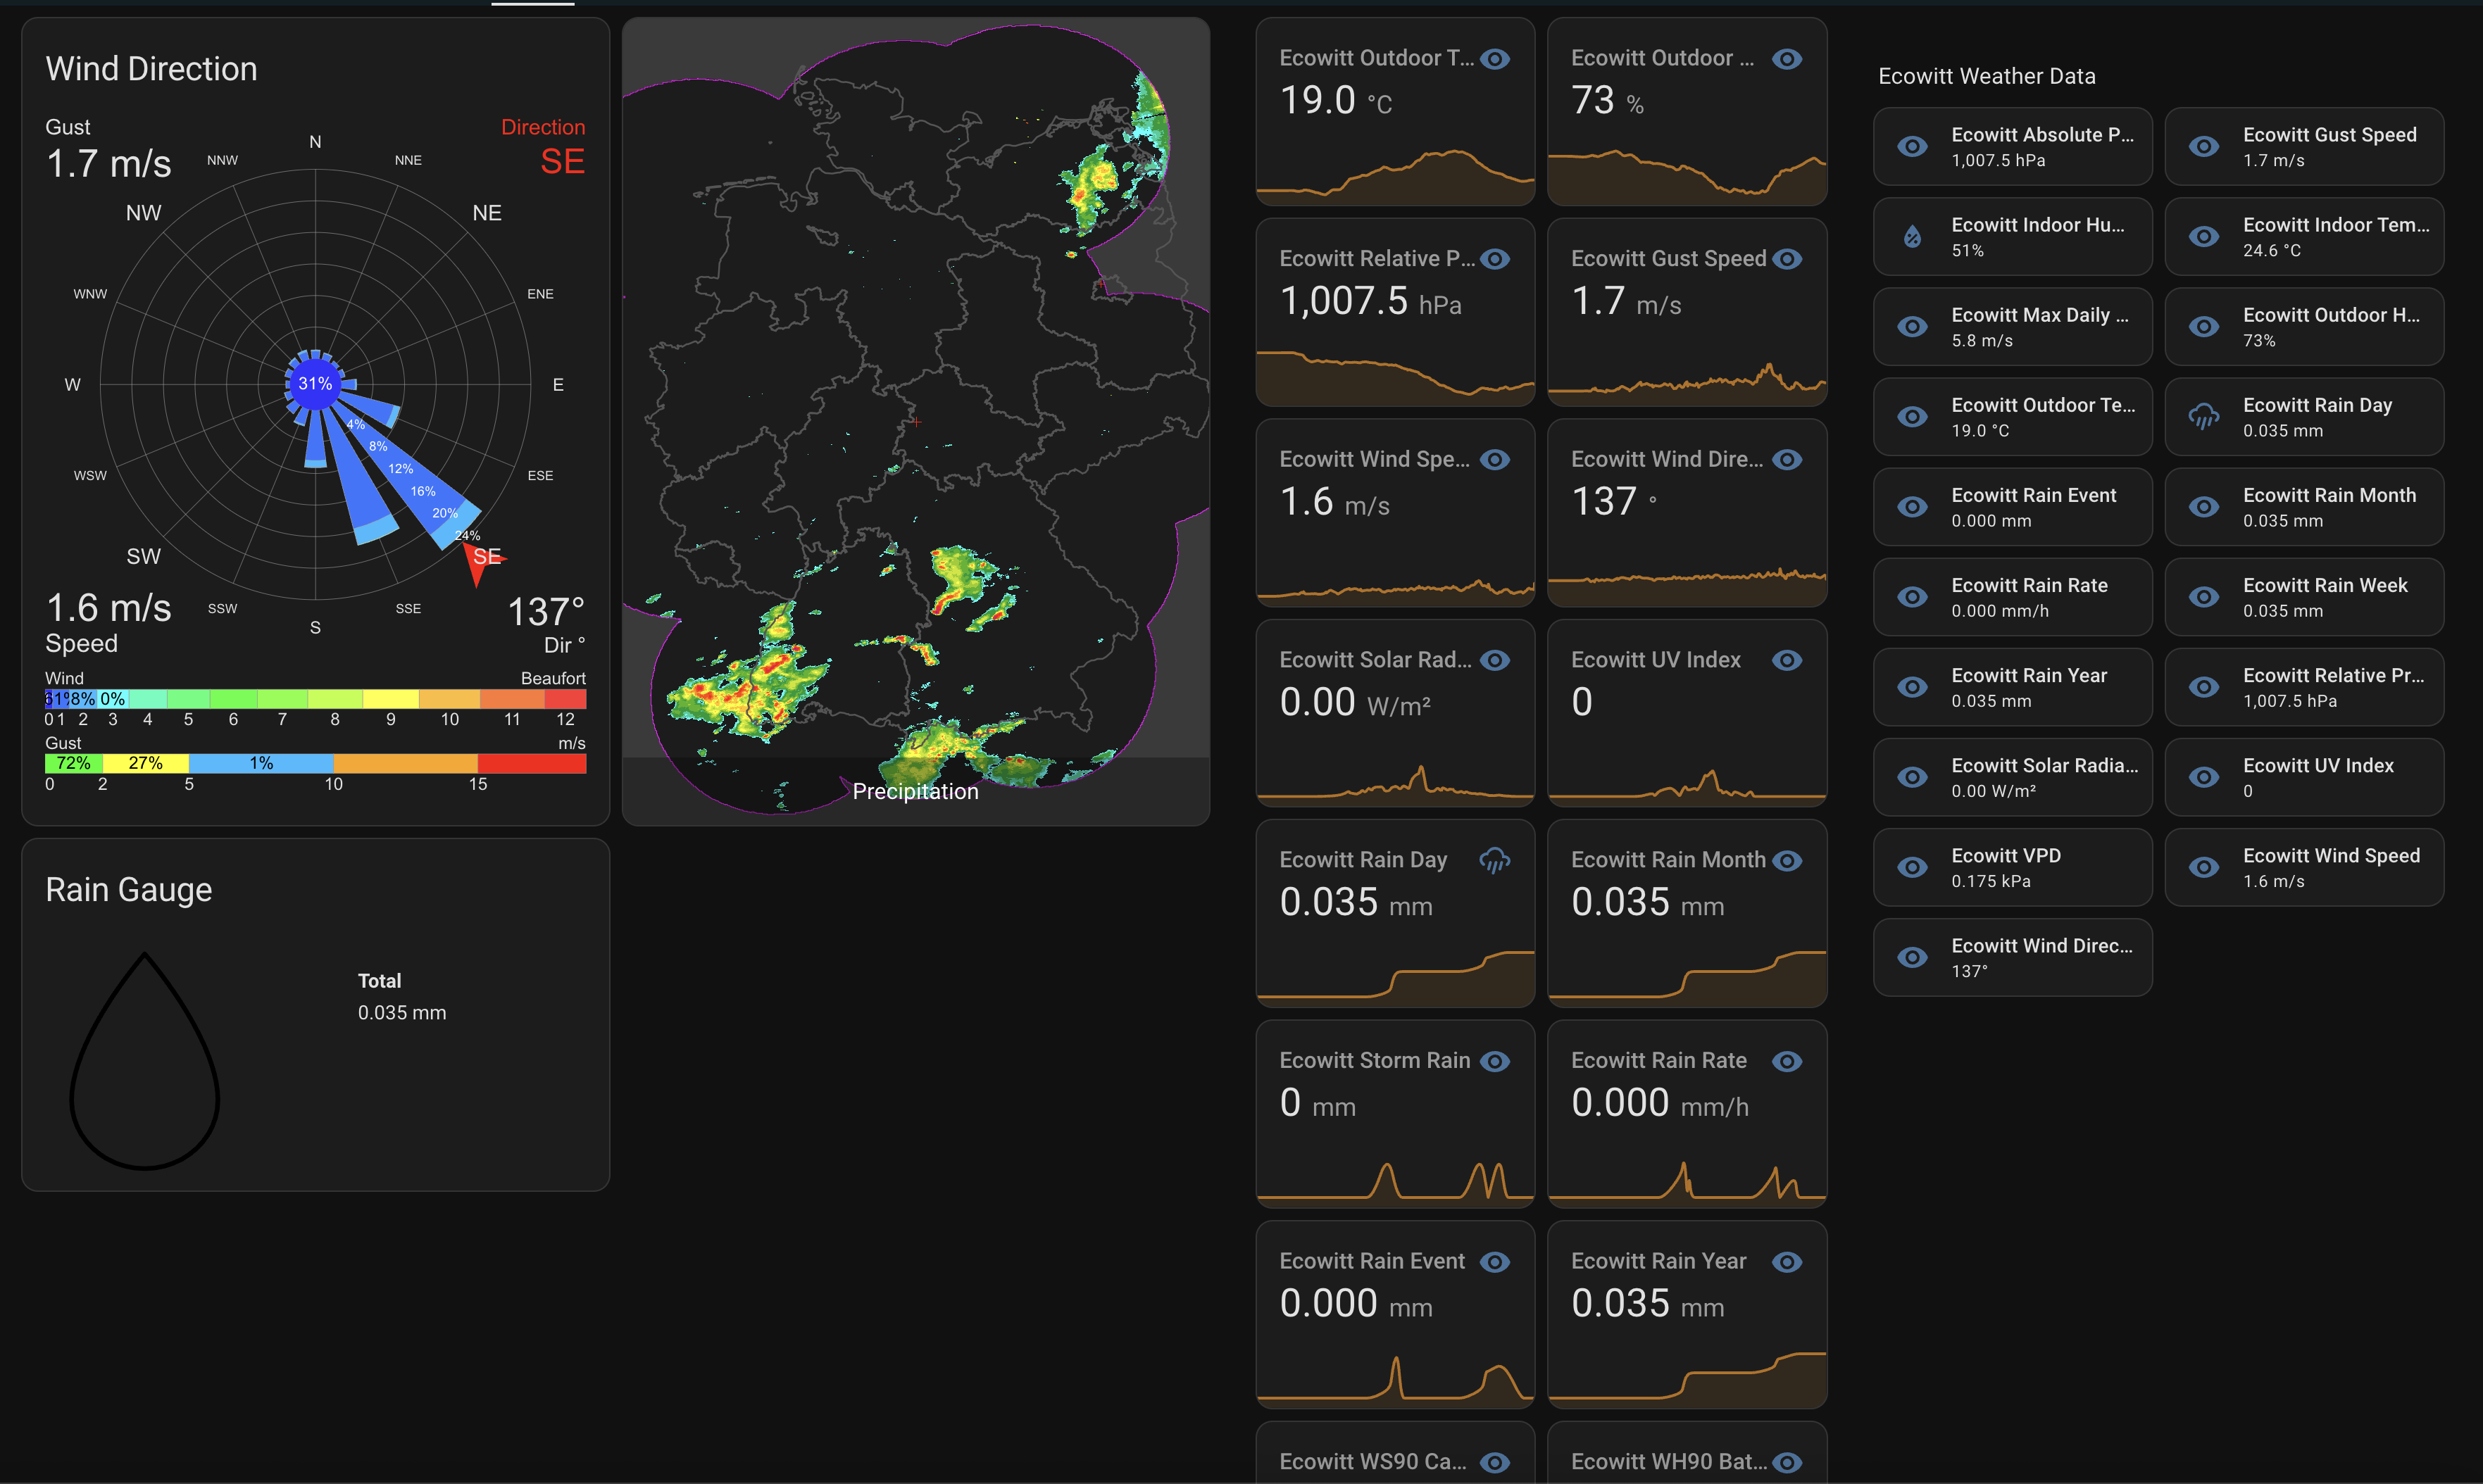Click eye icon on Ecowitt UV Index graph card
The width and height of the screenshot is (2483, 1484).
pyautogui.click(x=1787, y=660)
